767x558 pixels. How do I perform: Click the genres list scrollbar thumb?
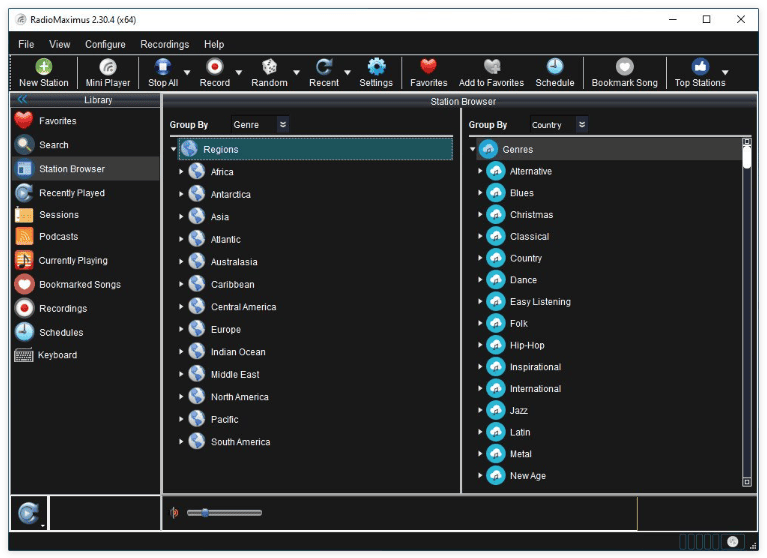coord(746,157)
